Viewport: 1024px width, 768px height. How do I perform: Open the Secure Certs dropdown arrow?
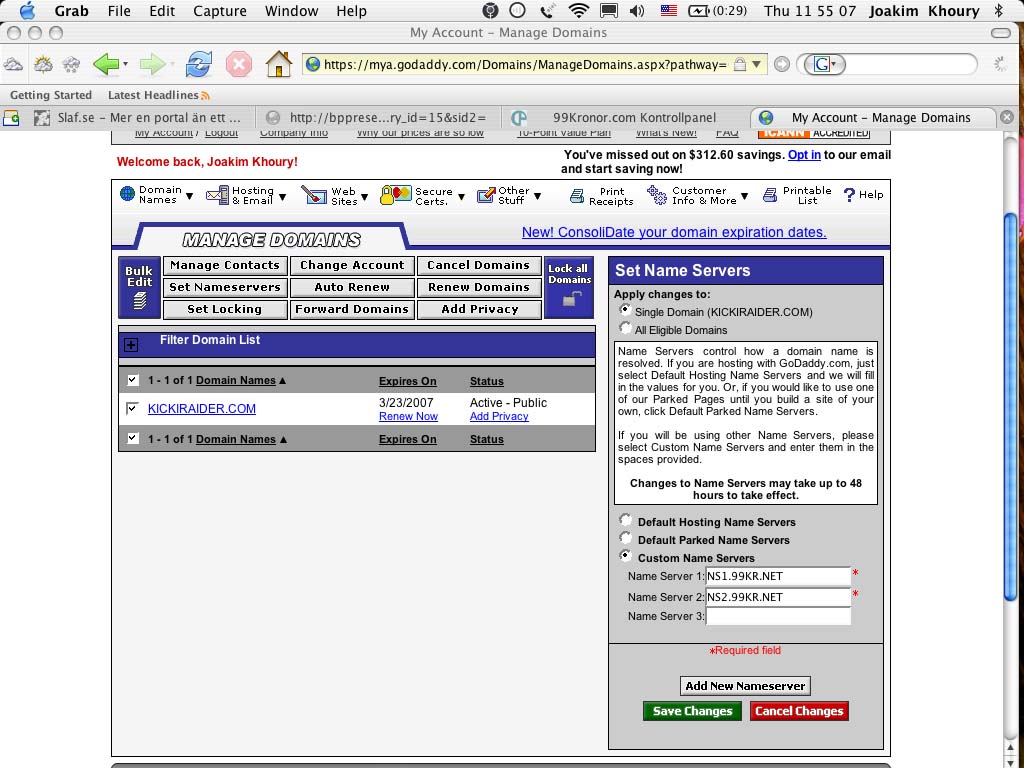coord(461,197)
